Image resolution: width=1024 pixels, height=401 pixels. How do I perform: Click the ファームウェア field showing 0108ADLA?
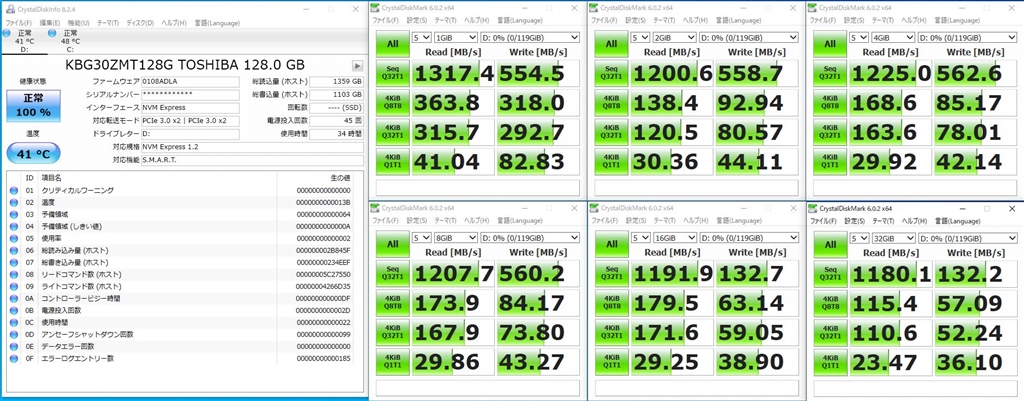pos(189,82)
